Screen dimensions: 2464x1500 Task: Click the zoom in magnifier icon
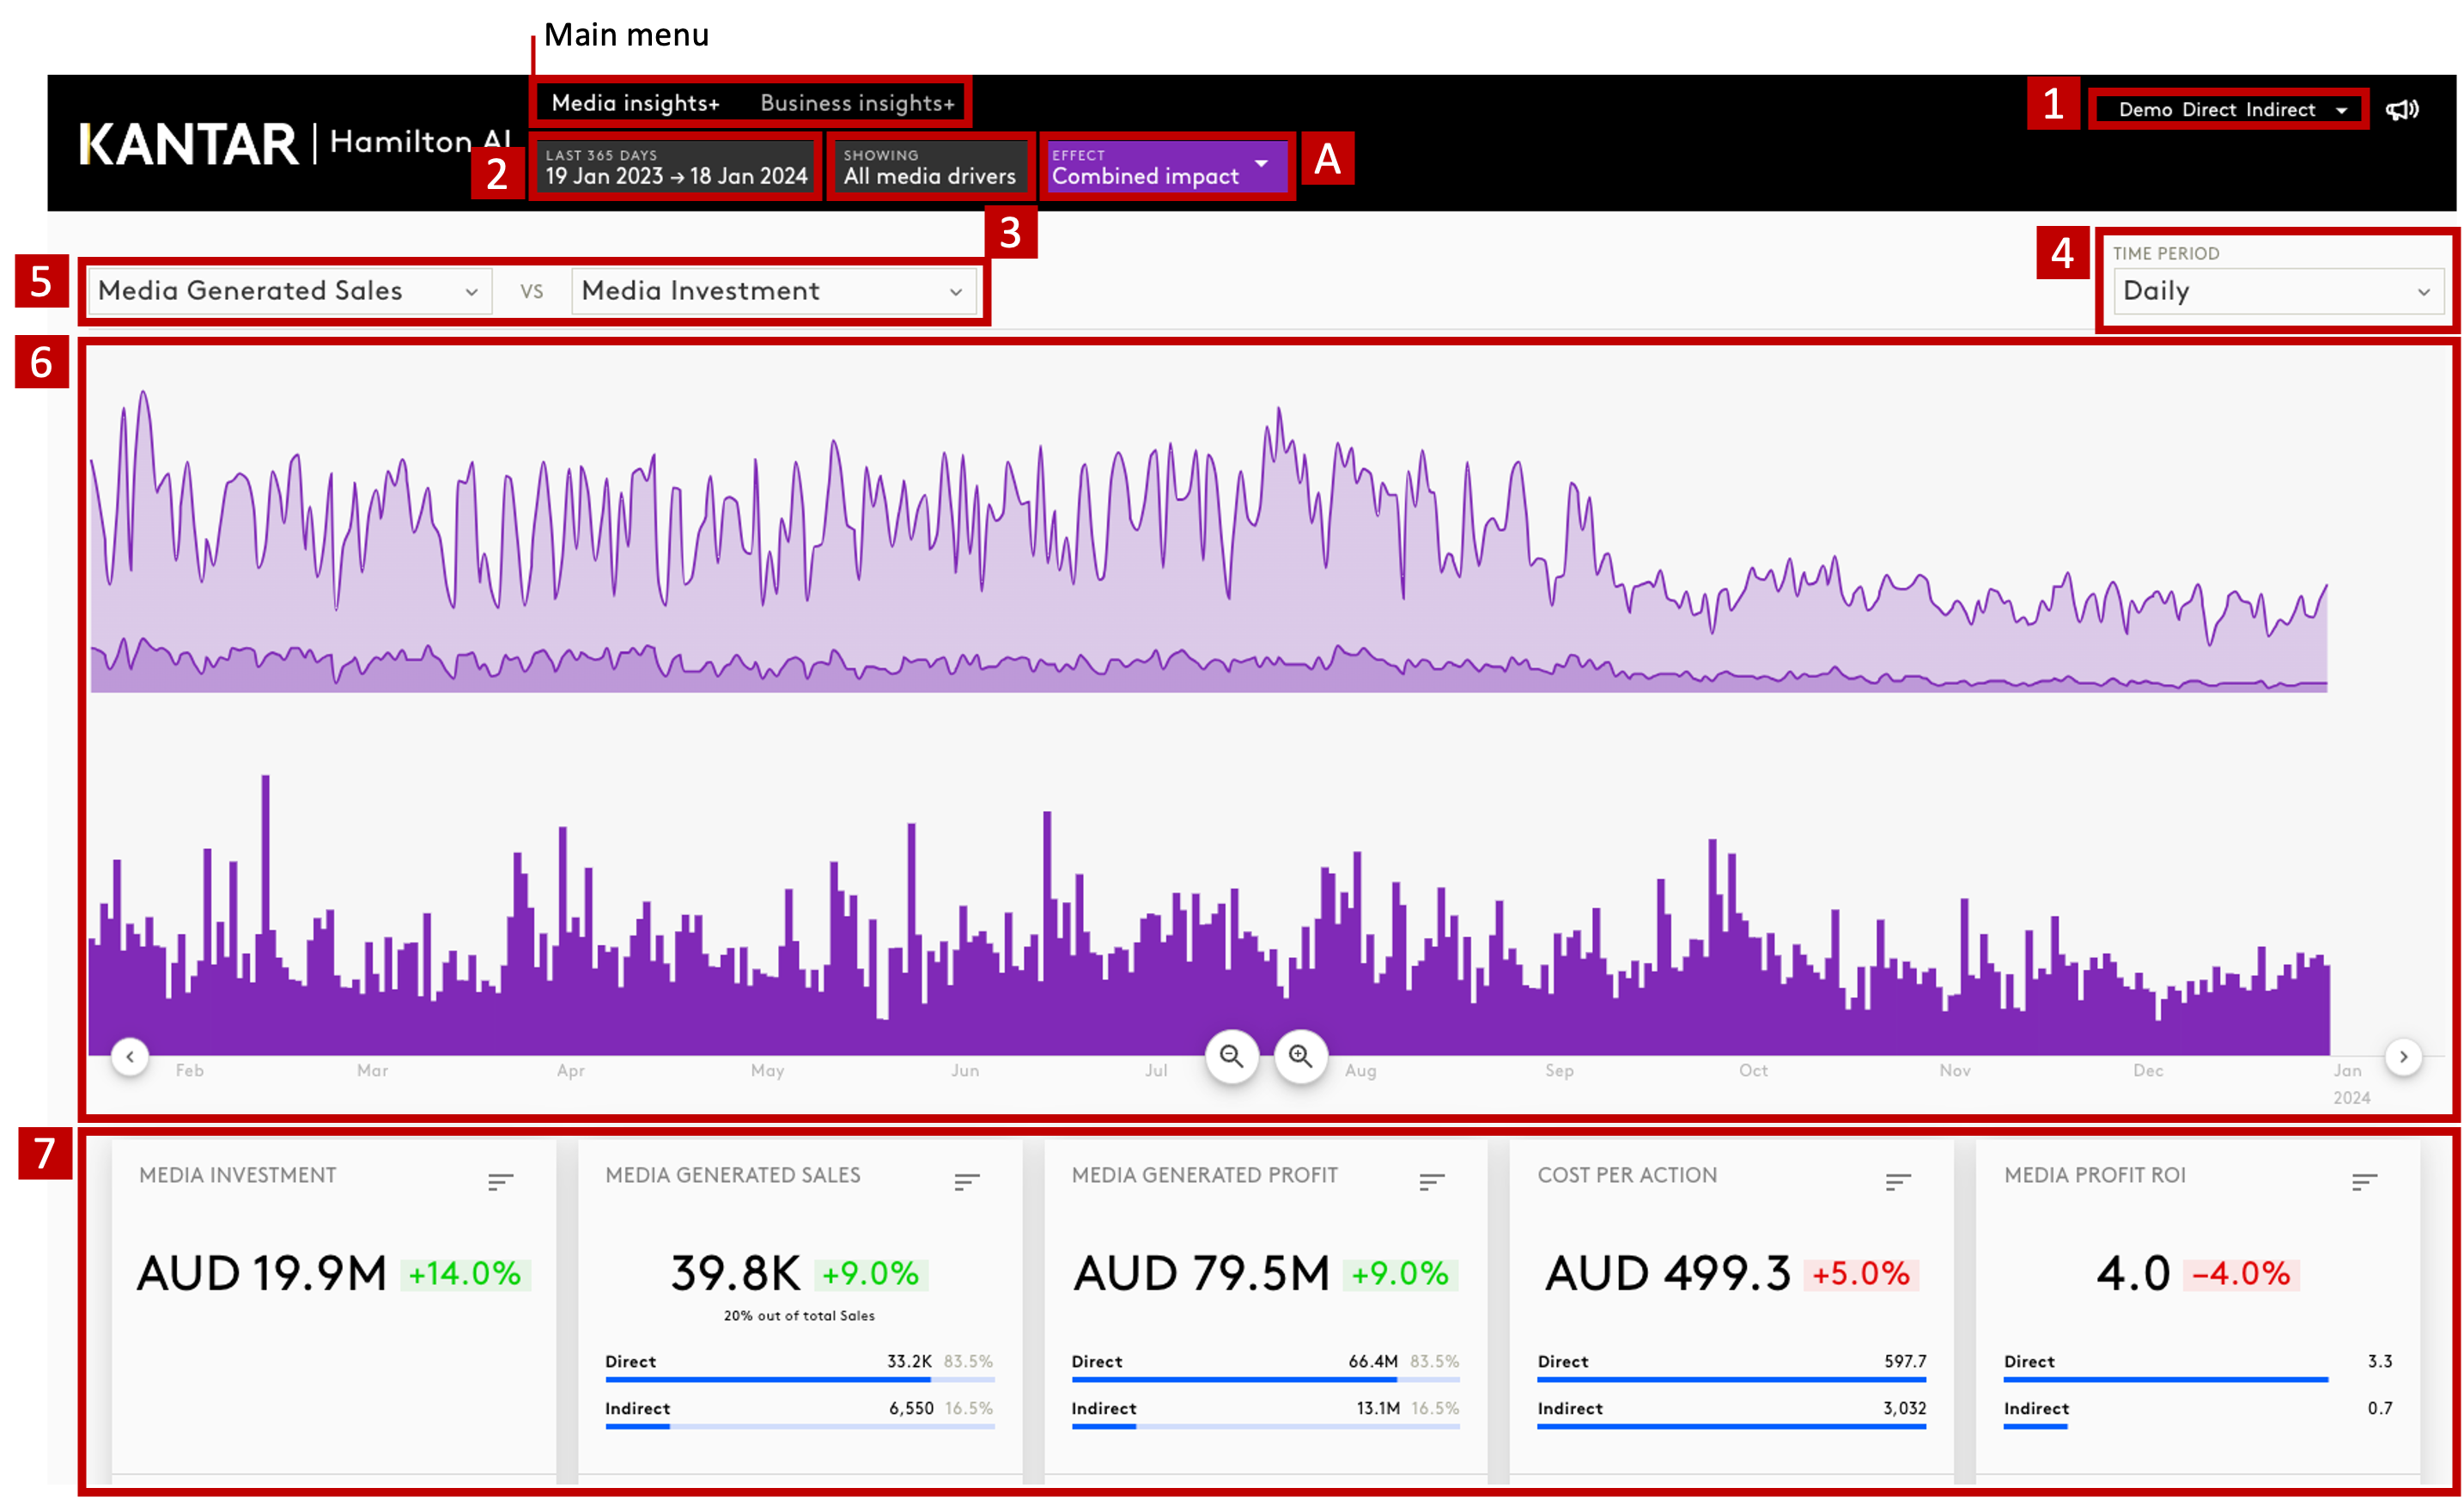1300,1056
